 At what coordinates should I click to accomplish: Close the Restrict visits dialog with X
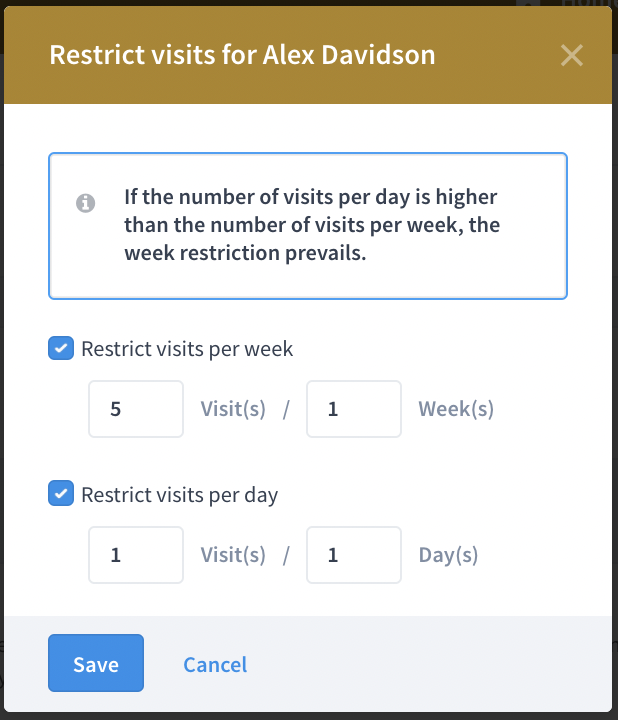(x=572, y=55)
